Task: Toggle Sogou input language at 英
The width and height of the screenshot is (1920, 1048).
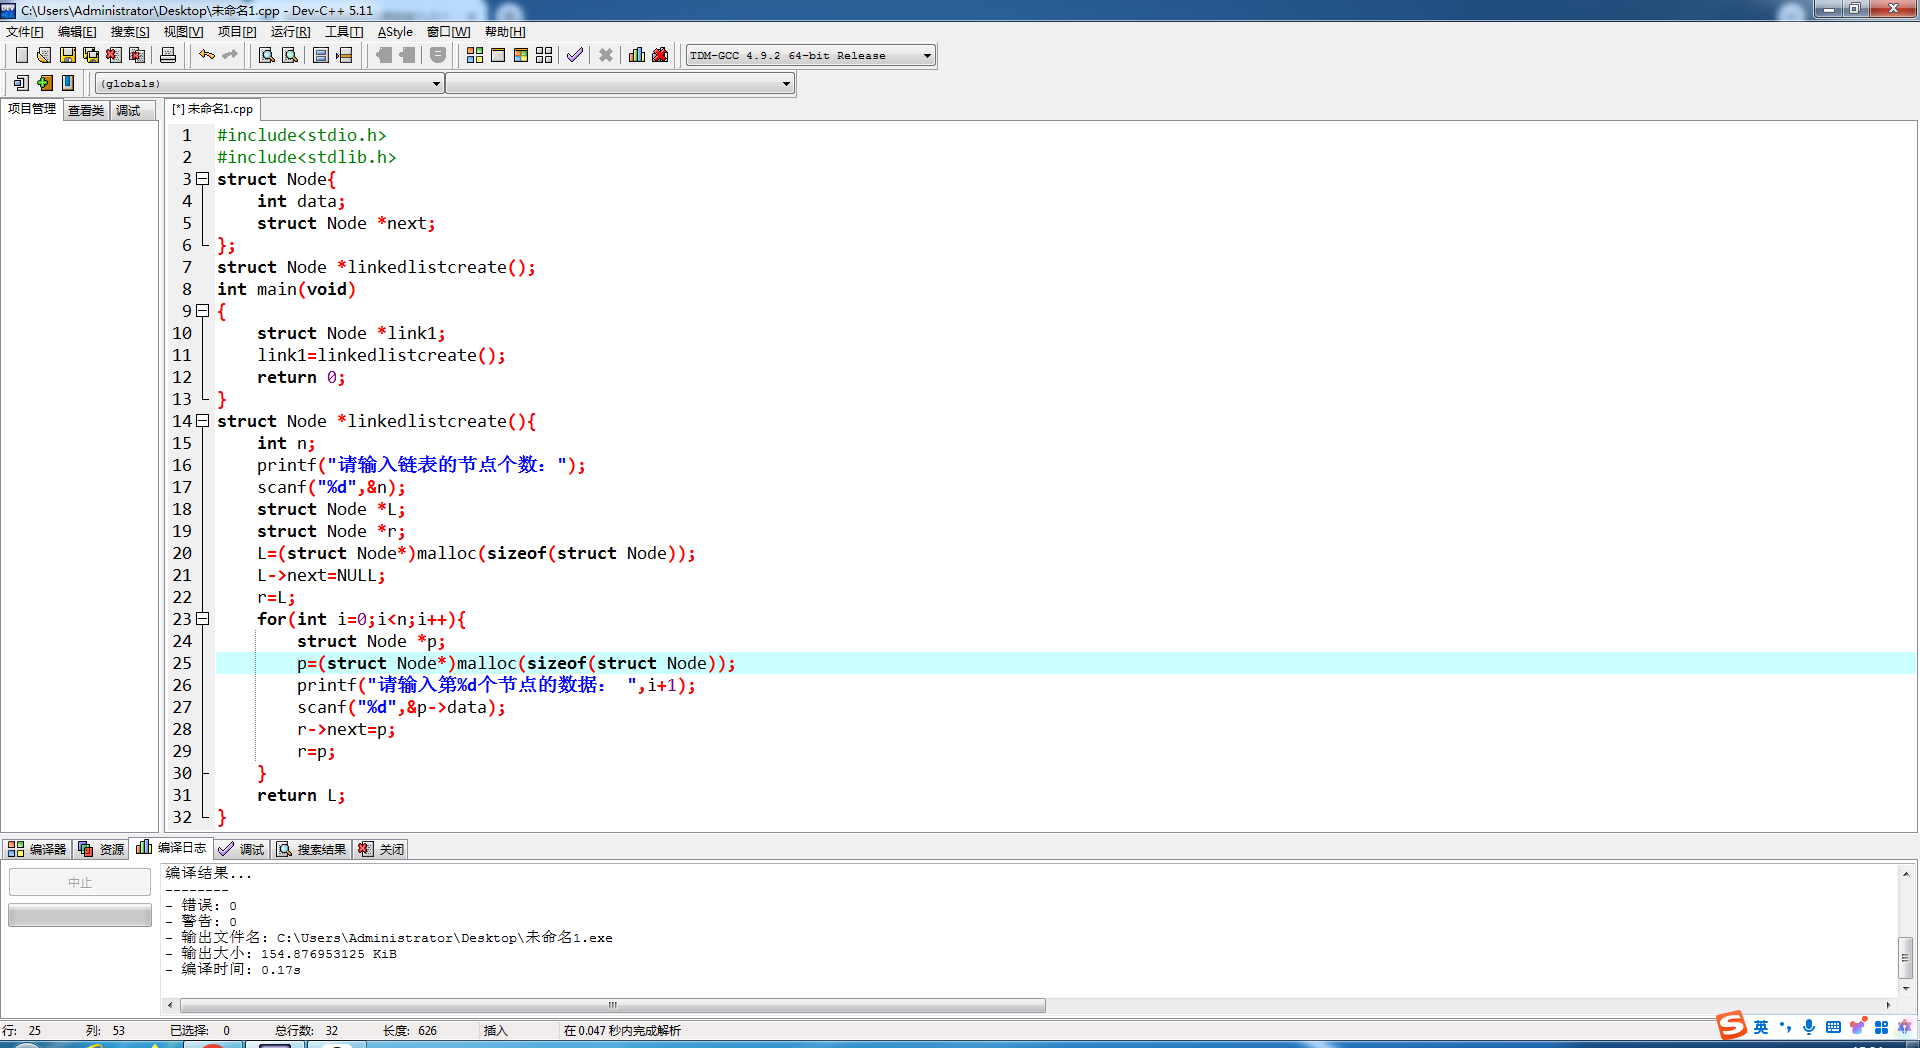Action: pyautogui.click(x=1761, y=1027)
